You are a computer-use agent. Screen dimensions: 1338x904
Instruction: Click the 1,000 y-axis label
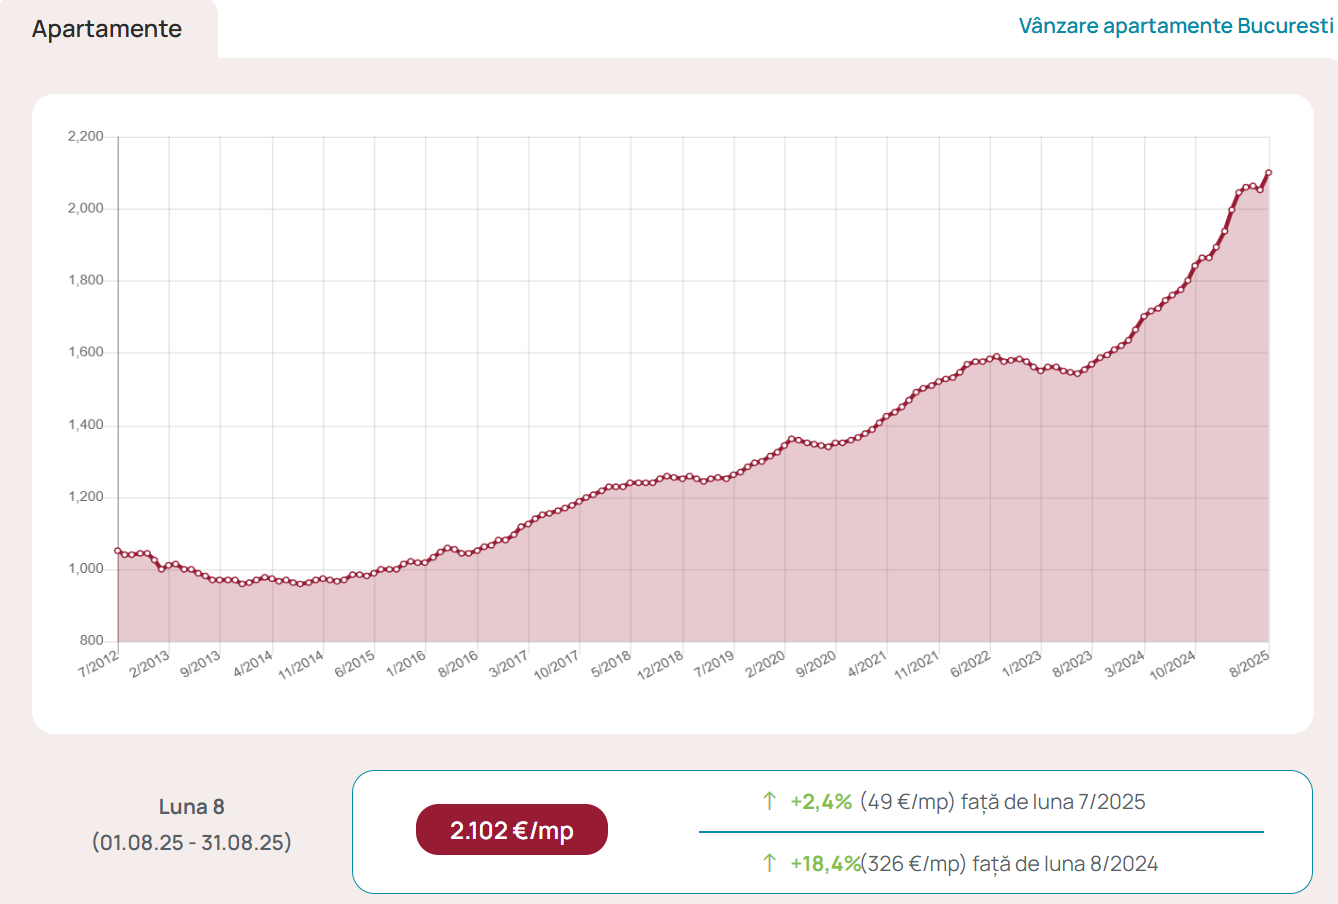(x=86, y=569)
